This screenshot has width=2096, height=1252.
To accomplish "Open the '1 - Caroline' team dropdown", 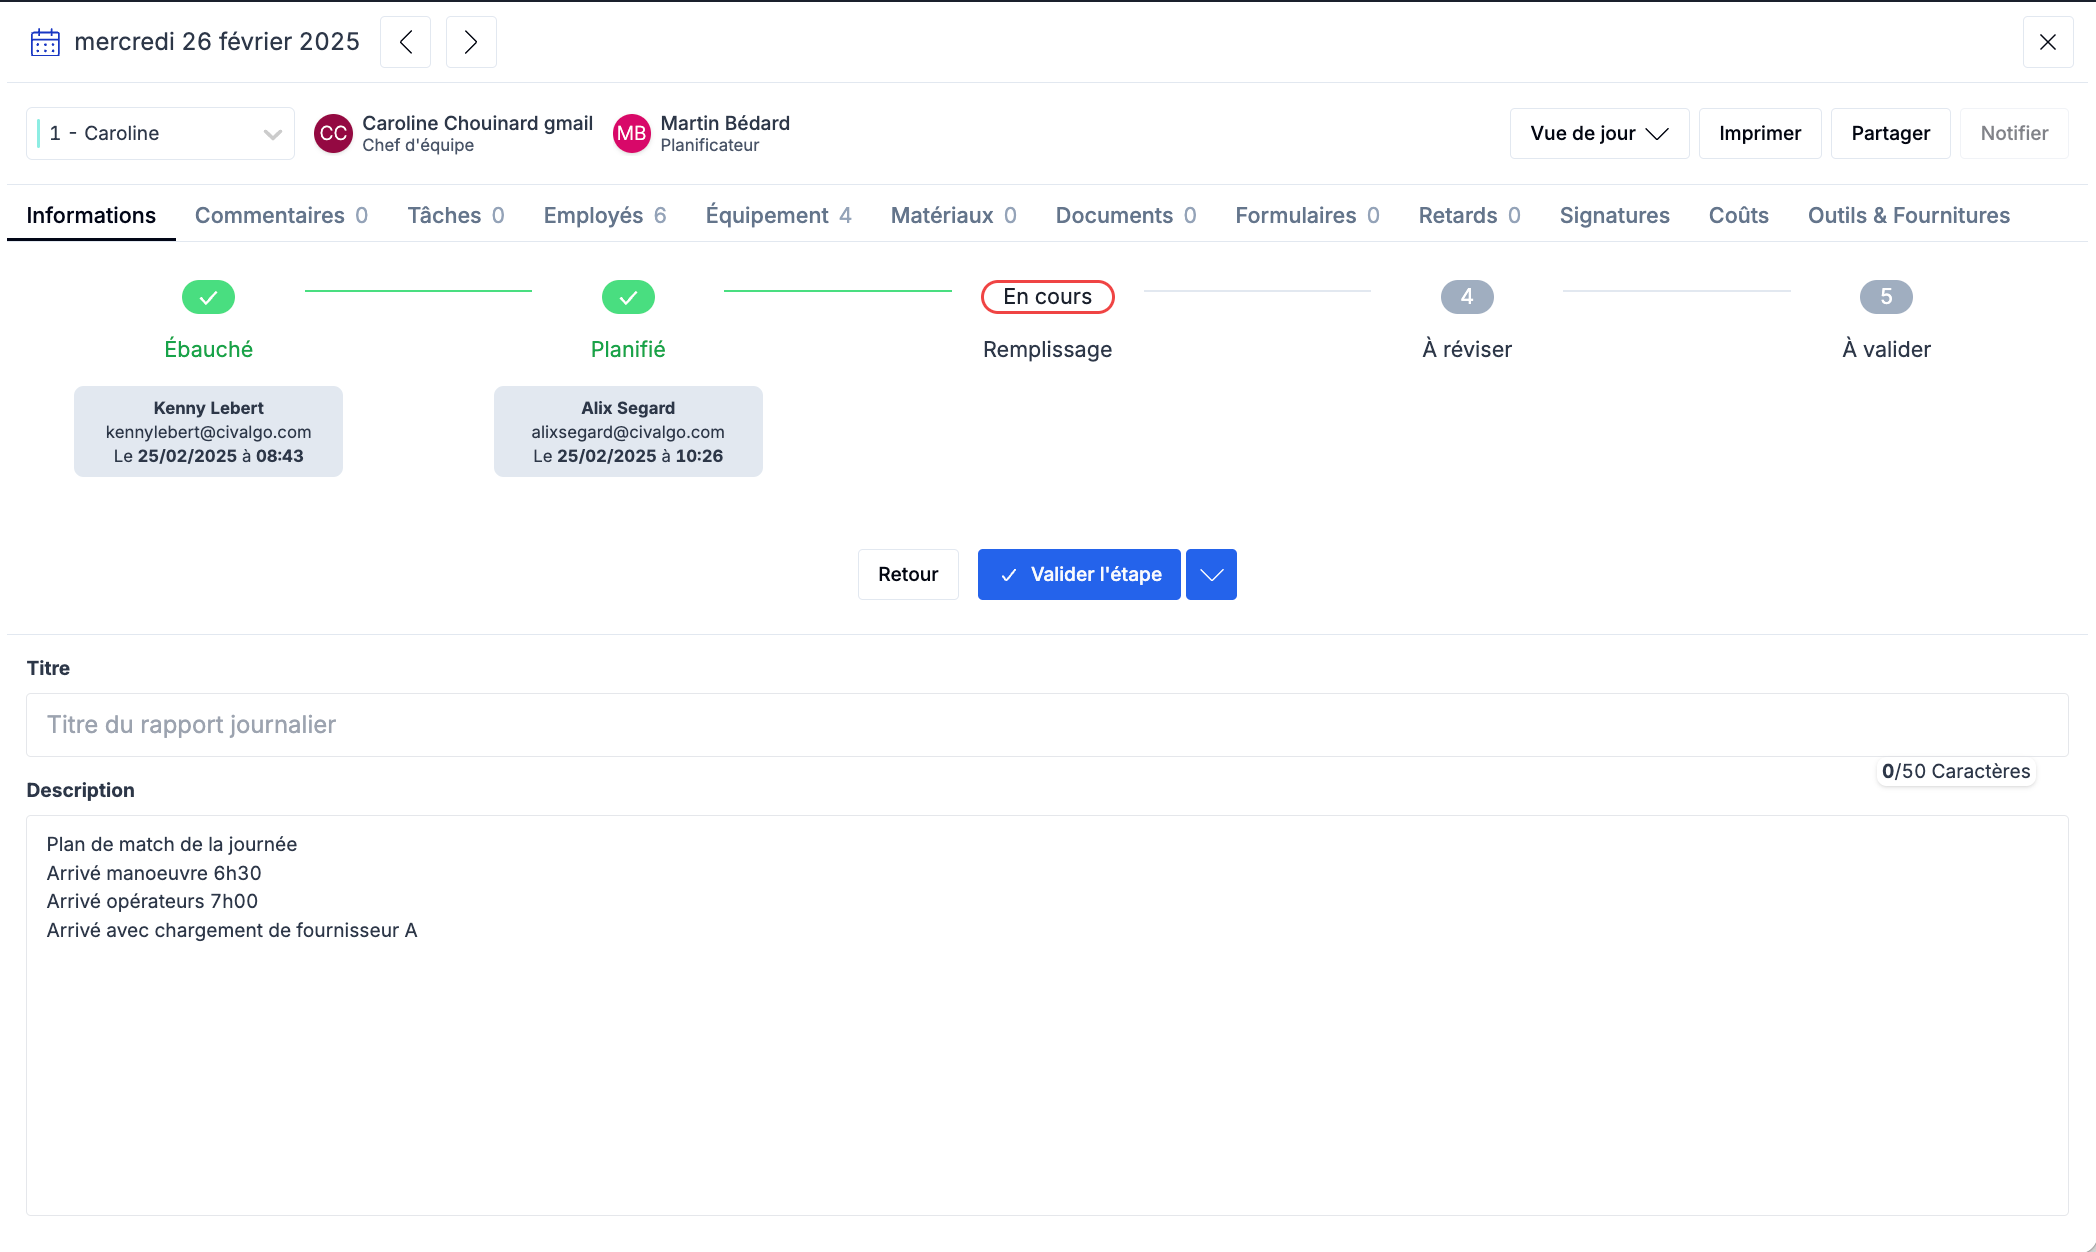I will (160, 133).
